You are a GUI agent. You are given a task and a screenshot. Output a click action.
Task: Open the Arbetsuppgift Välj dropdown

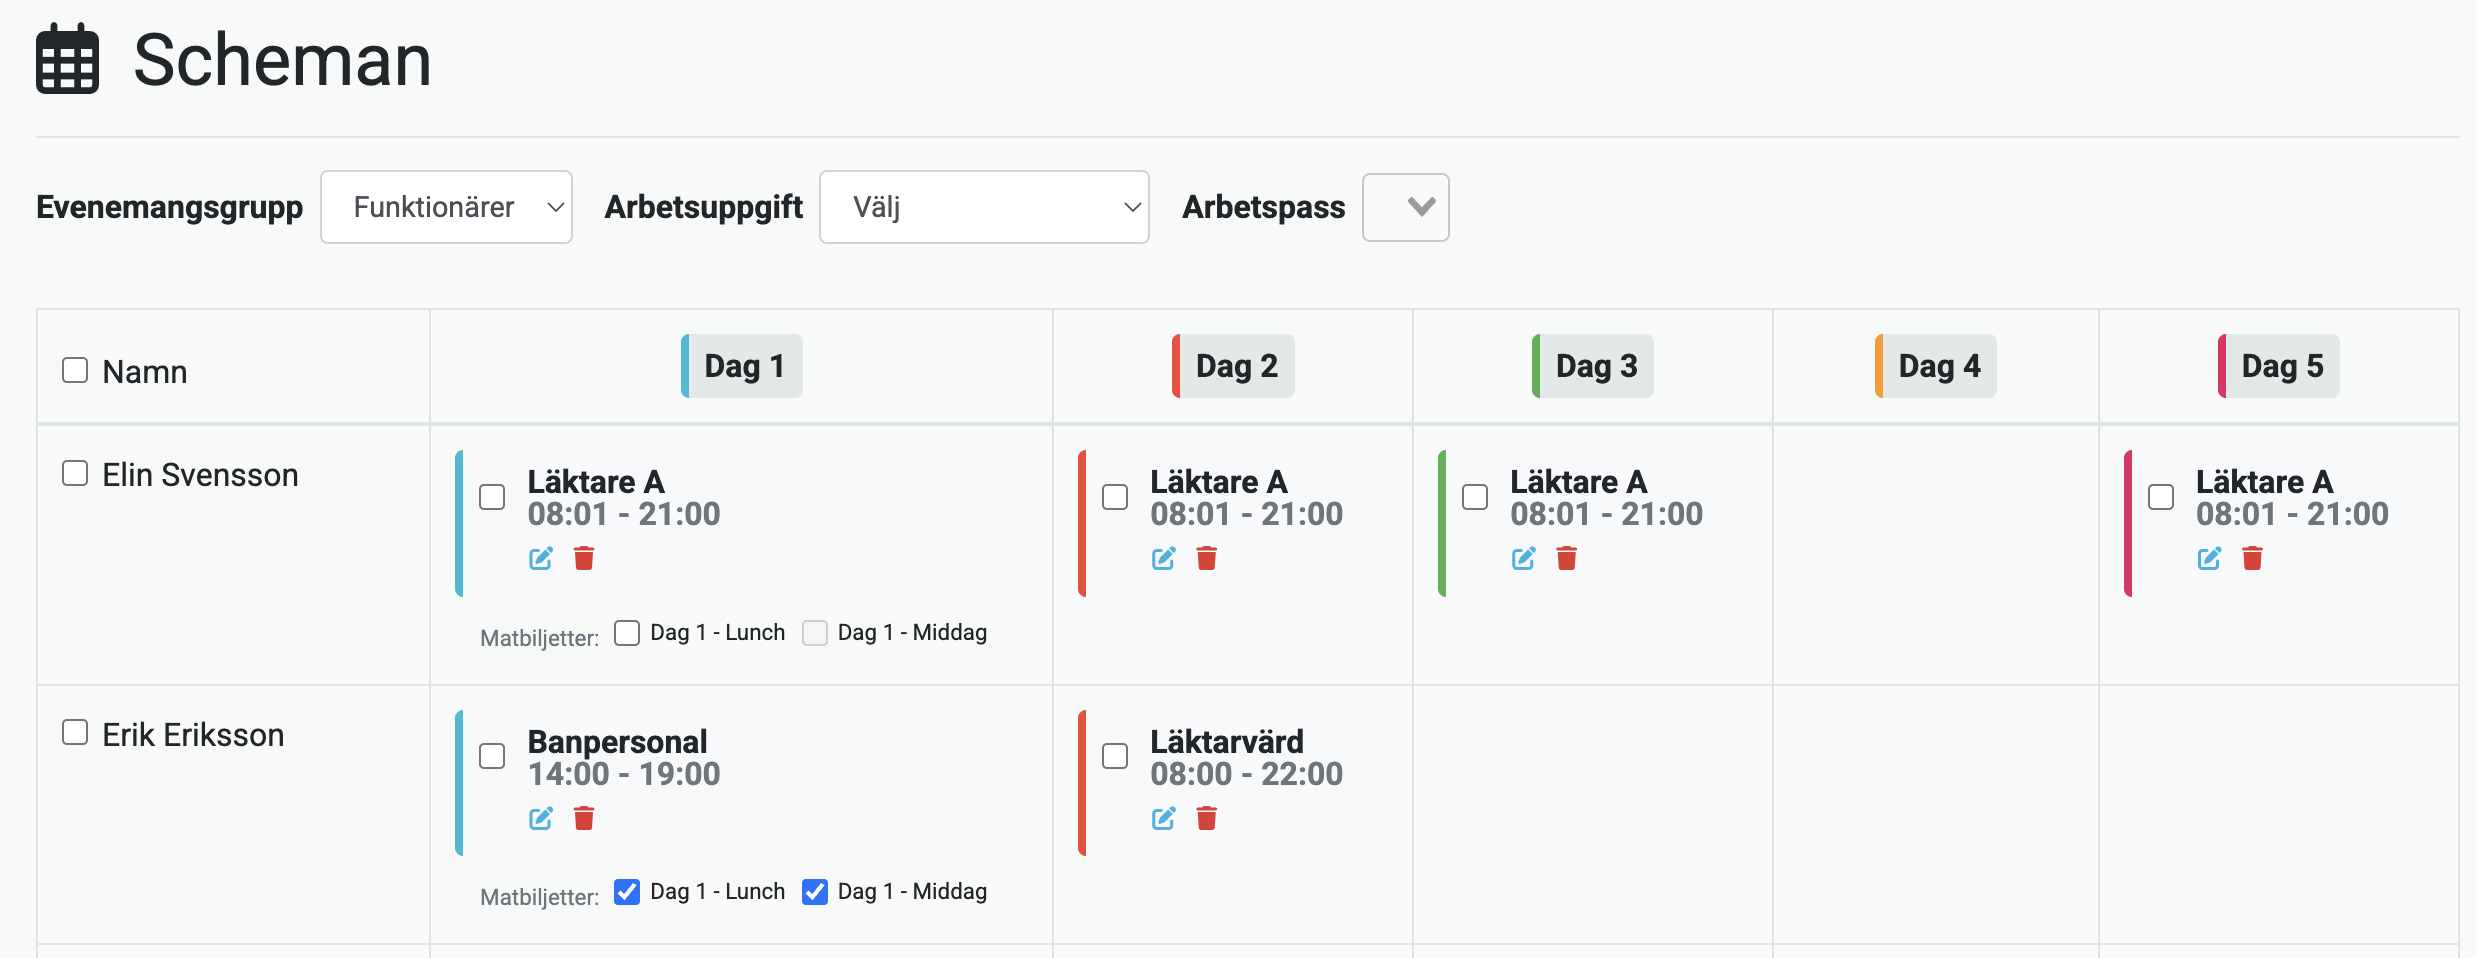984,207
